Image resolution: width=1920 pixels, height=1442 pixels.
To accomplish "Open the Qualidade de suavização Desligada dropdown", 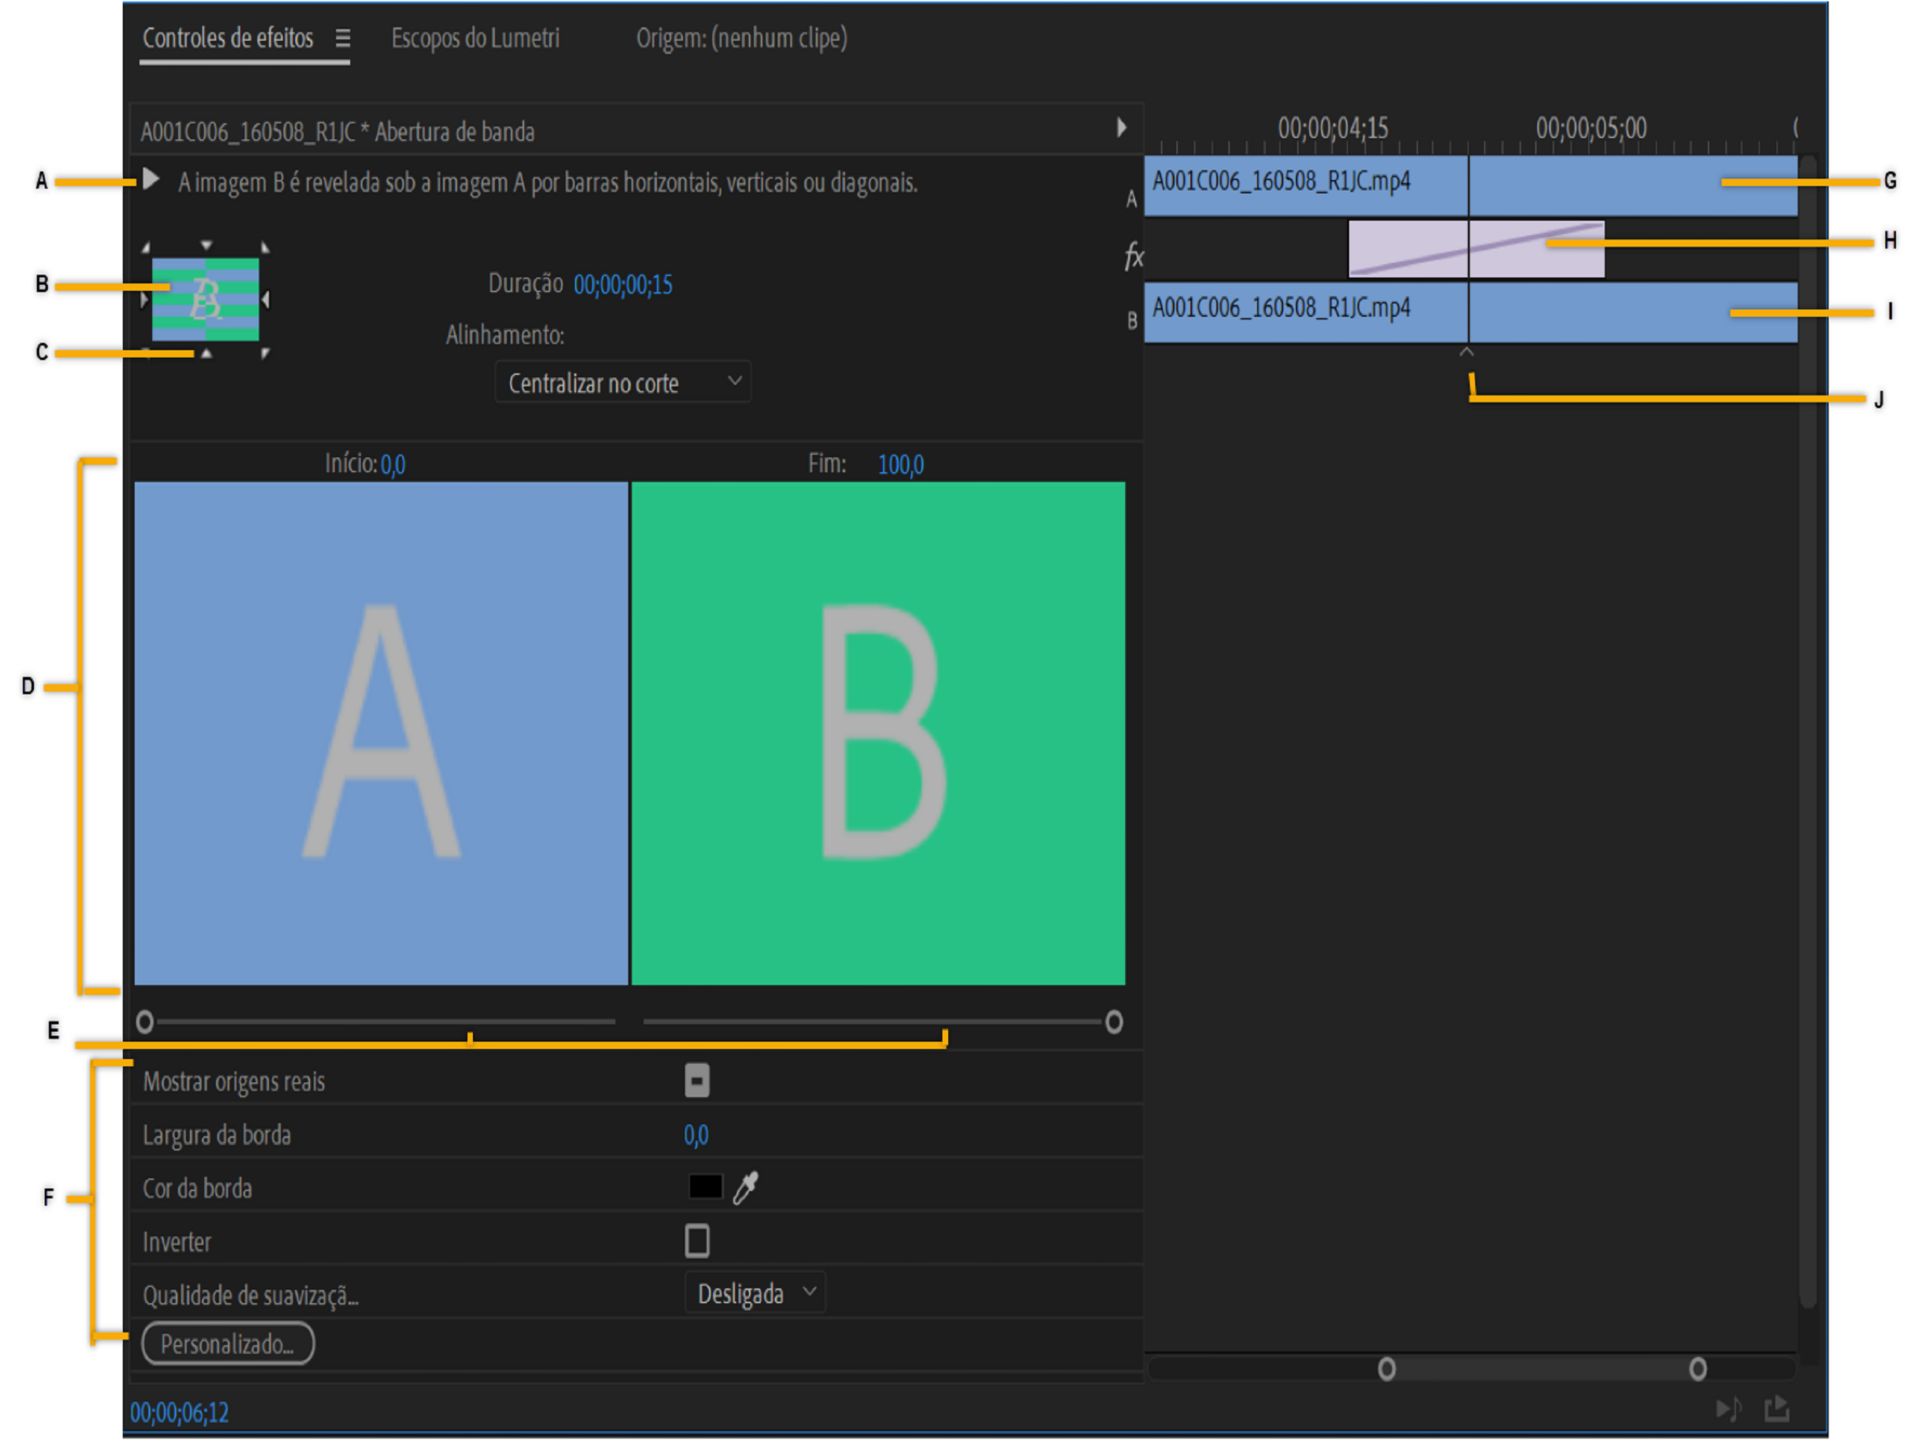I will click(x=756, y=1294).
